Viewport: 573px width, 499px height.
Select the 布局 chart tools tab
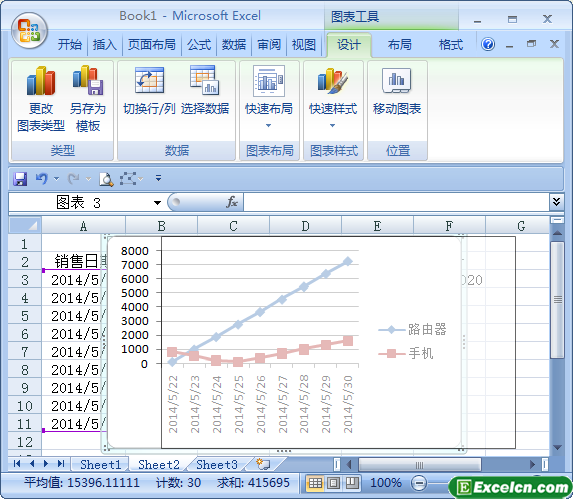tap(400, 45)
